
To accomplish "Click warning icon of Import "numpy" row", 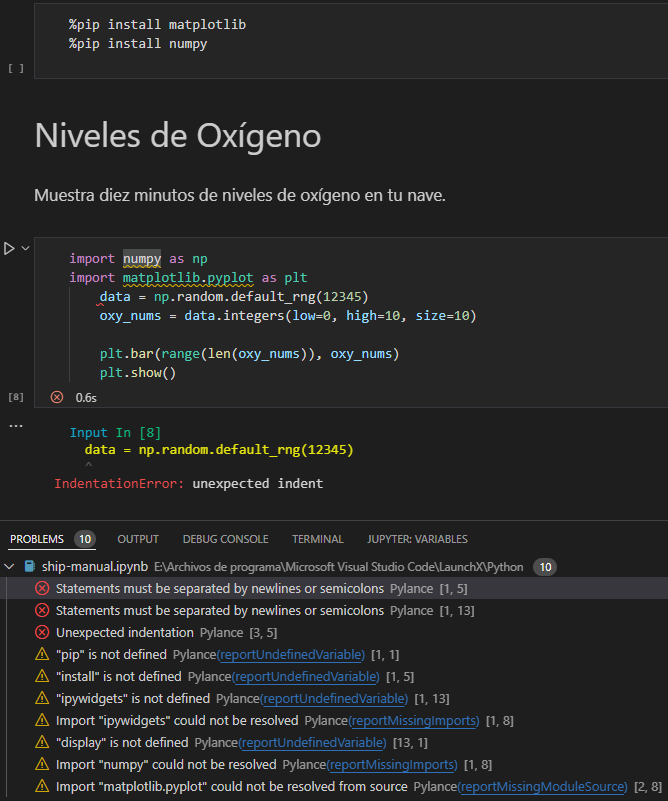I will pyautogui.click(x=42, y=764).
